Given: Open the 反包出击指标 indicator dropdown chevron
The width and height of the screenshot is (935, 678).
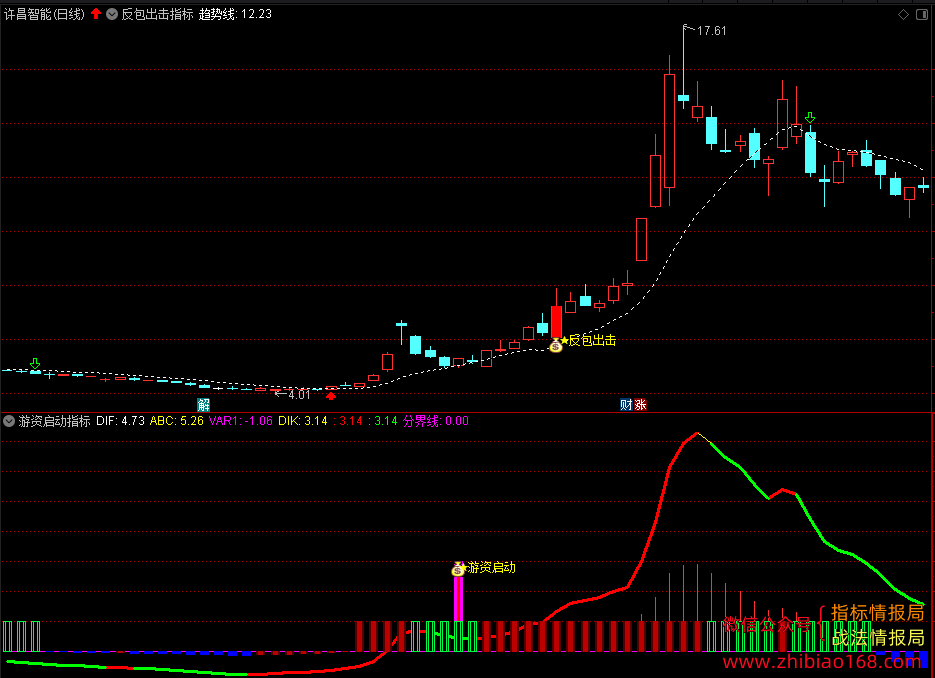Looking at the screenshot, I should [112, 14].
